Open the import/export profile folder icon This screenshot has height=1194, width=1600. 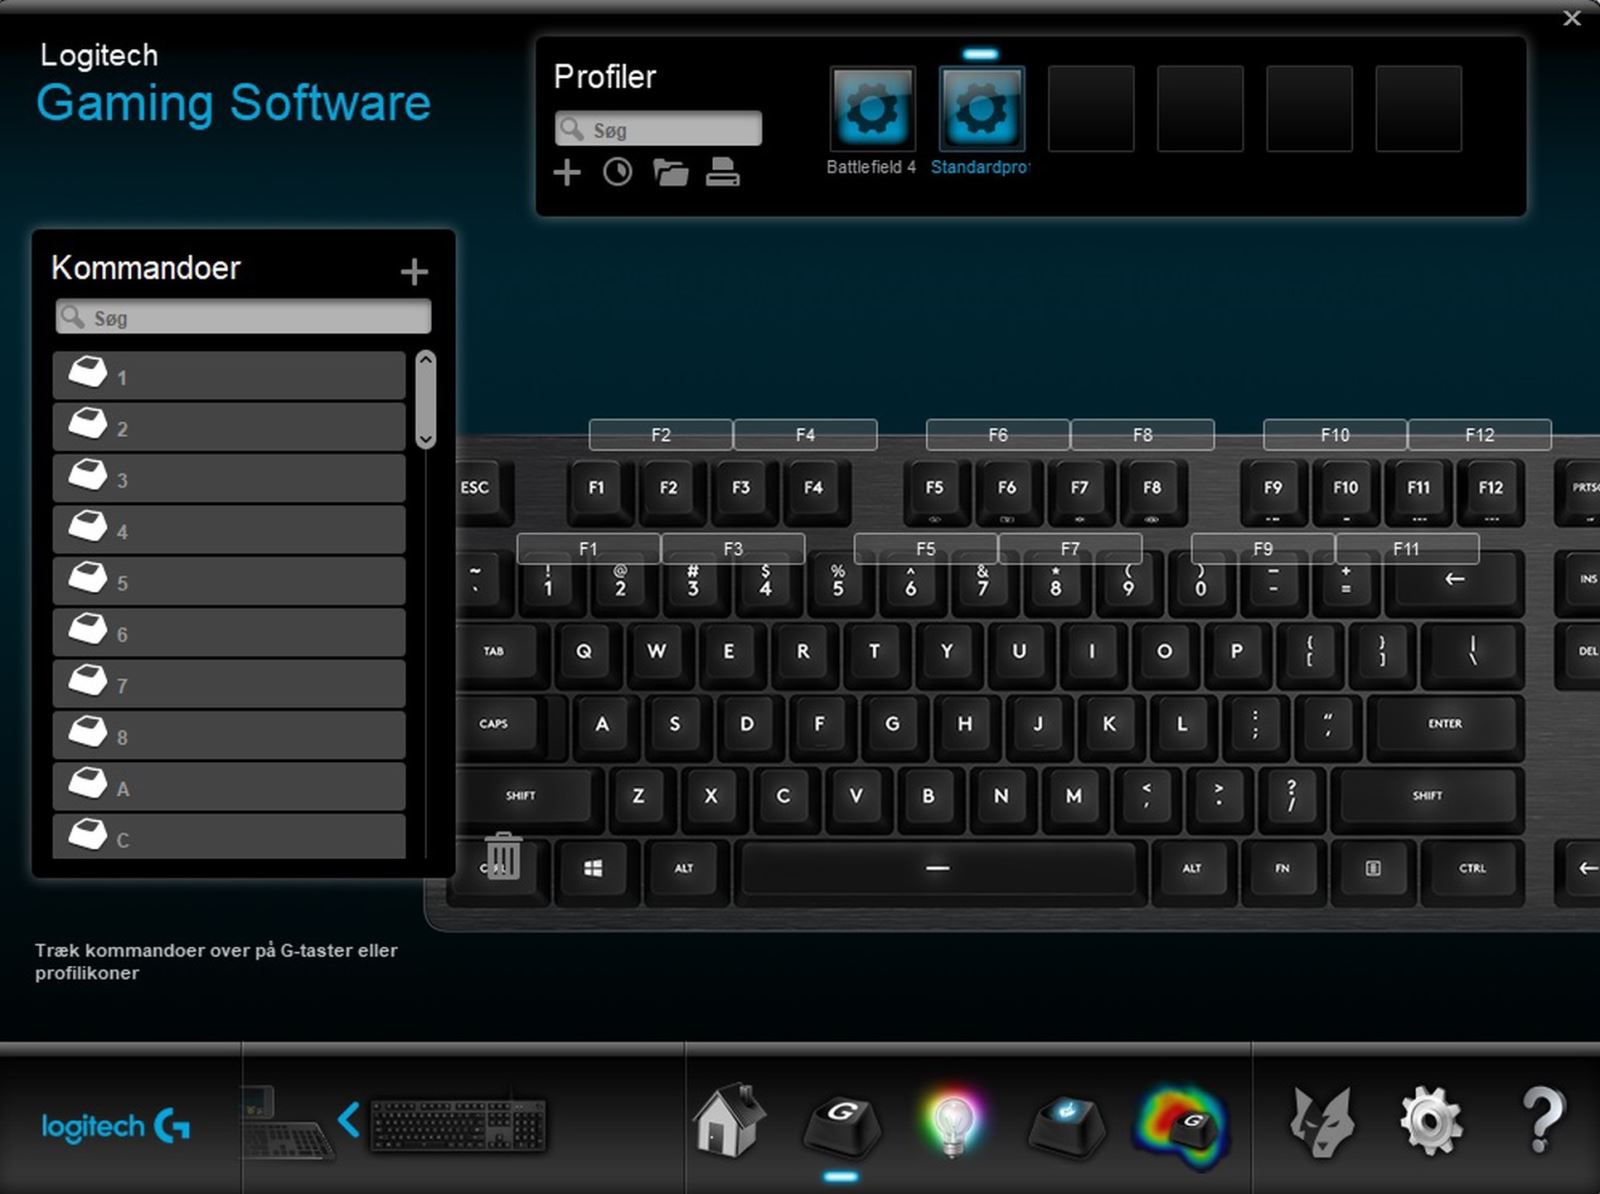coord(670,172)
